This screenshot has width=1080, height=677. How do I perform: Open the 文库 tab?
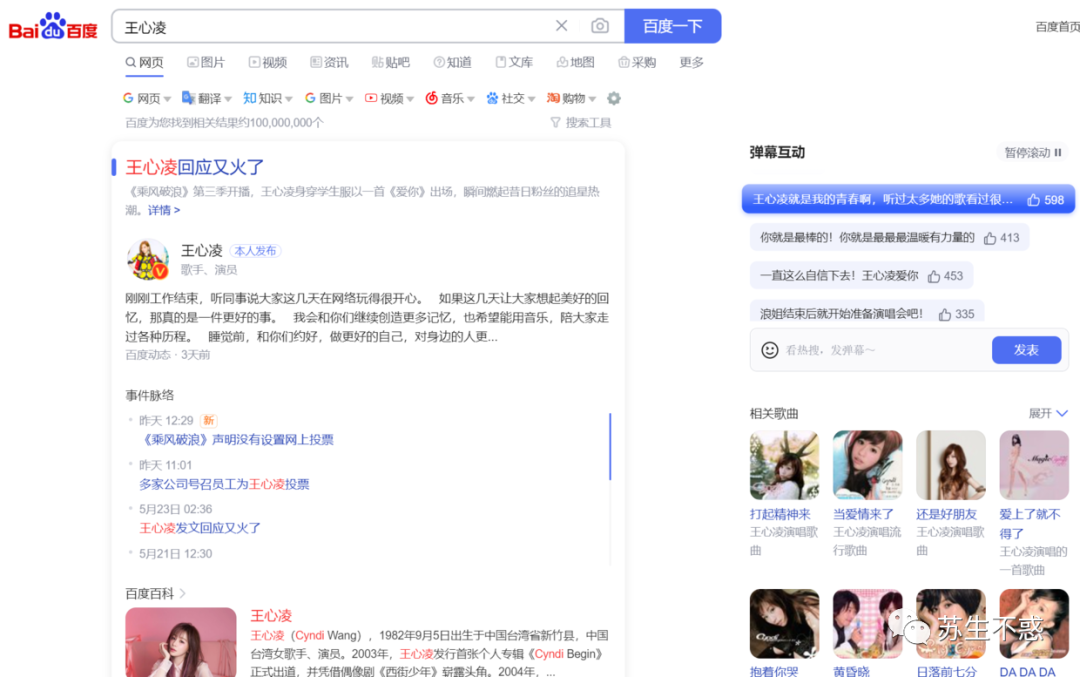click(515, 63)
